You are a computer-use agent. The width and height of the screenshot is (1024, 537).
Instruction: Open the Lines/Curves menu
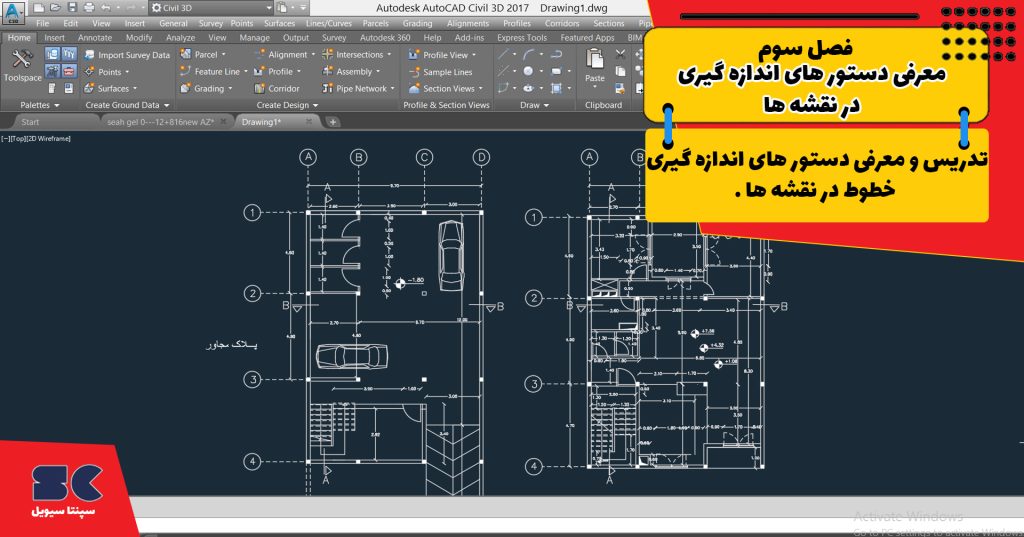(328, 24)
